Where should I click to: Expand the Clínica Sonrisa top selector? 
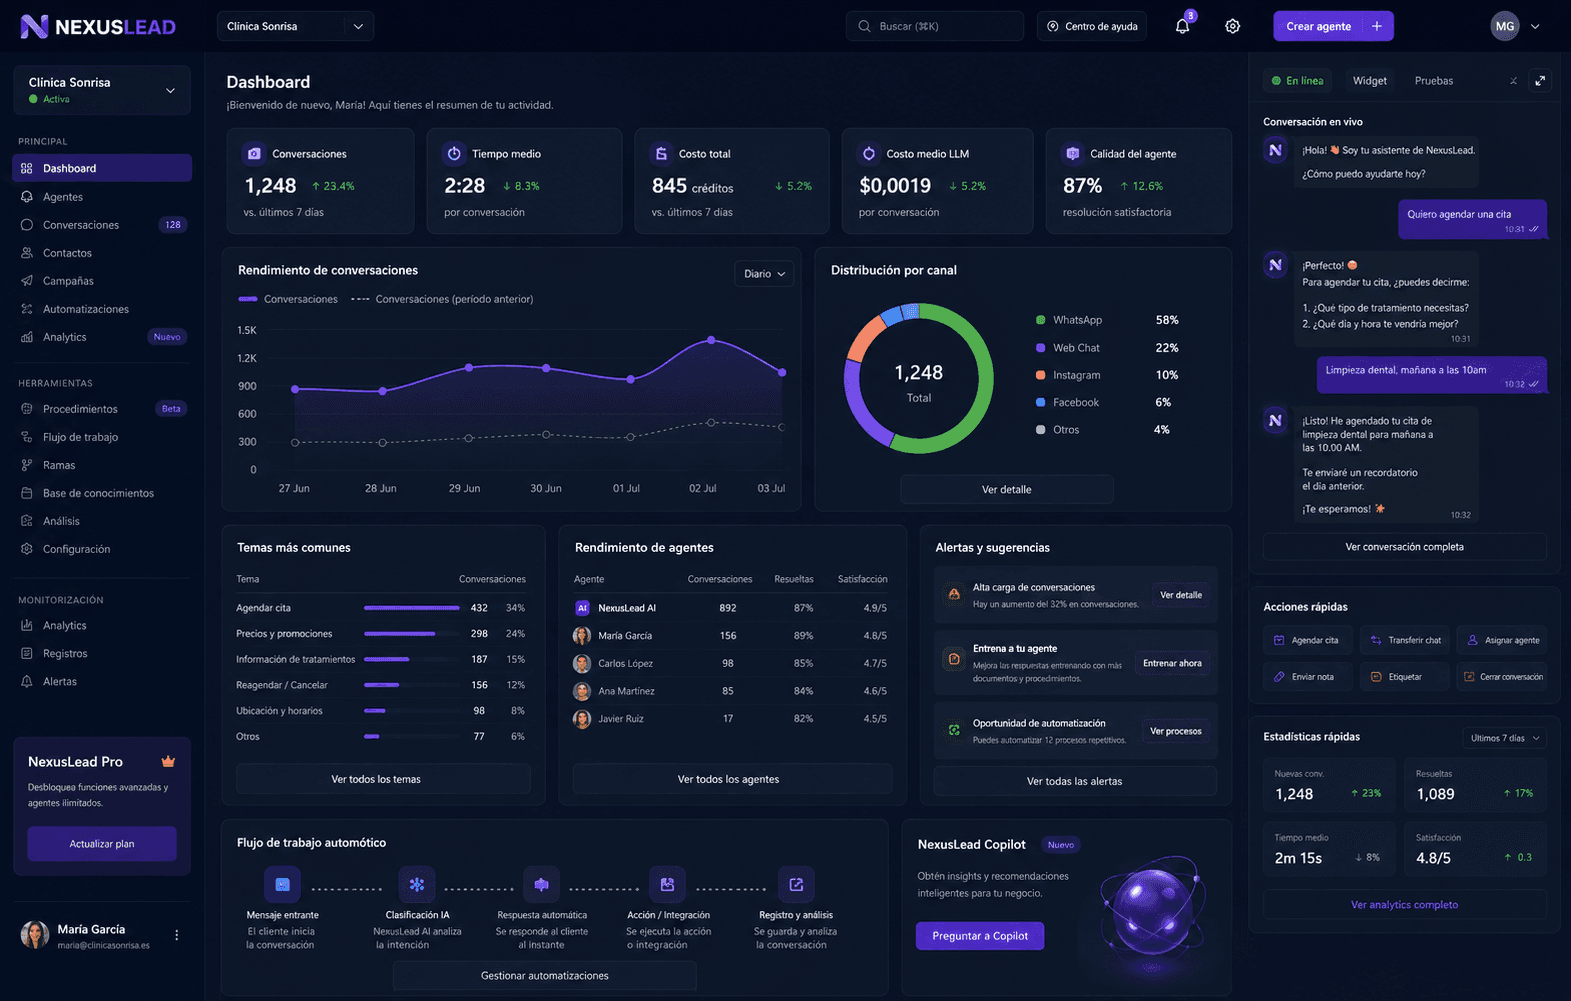(295, 26)
